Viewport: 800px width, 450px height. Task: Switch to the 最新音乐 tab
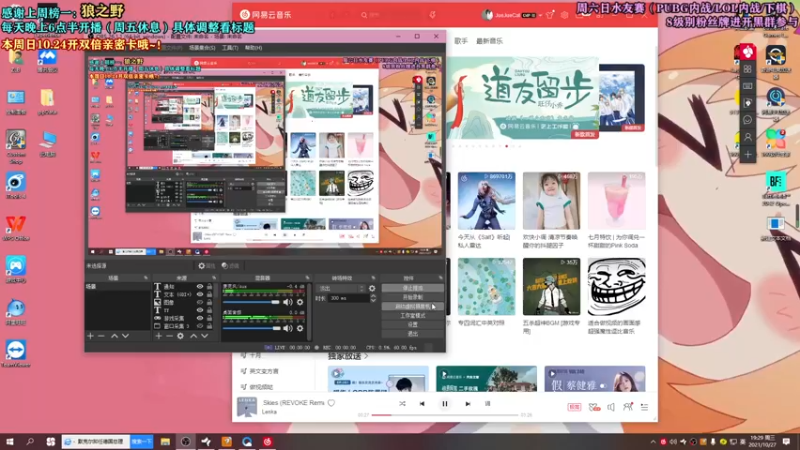[x=489, y=41]
